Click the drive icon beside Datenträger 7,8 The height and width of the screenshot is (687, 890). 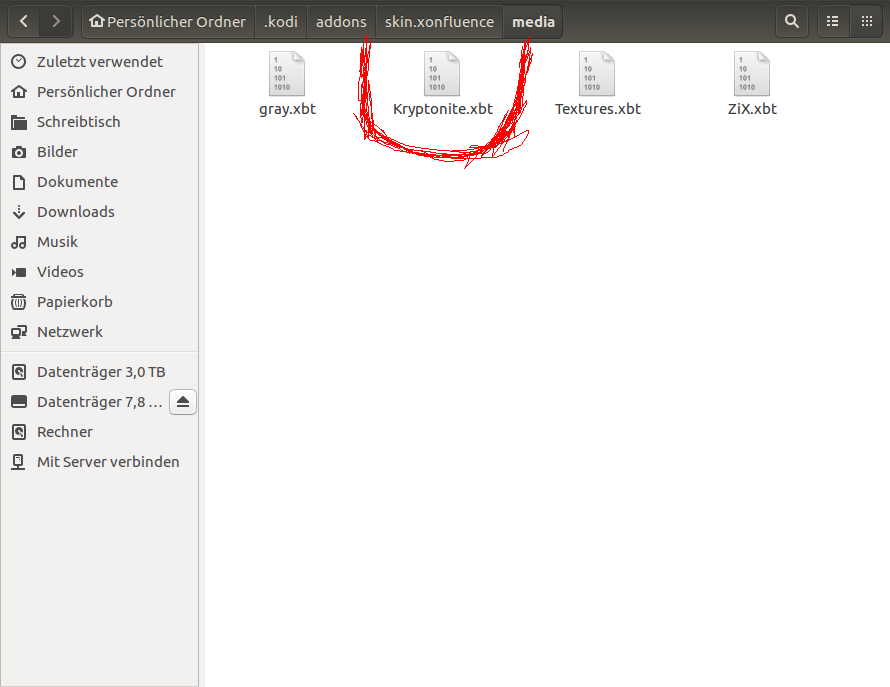coord(19,402)
